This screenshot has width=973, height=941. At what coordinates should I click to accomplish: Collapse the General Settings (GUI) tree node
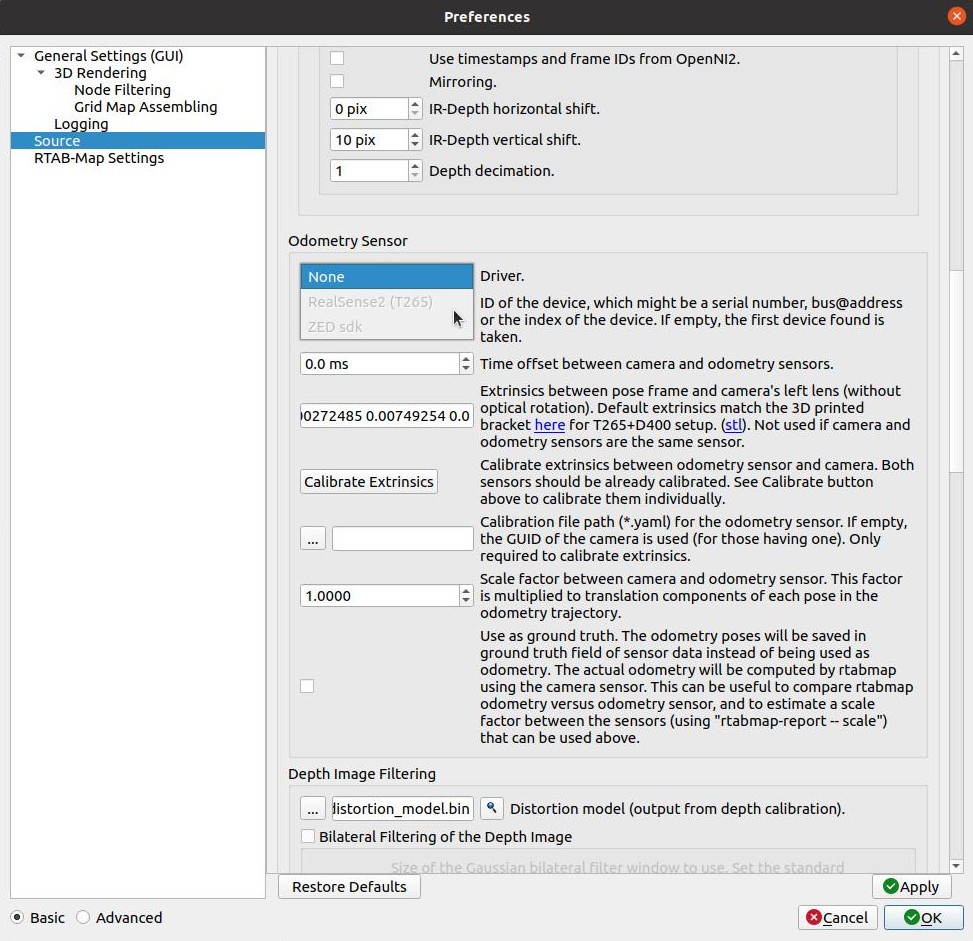pyautogui.click(x=21, y=56)
